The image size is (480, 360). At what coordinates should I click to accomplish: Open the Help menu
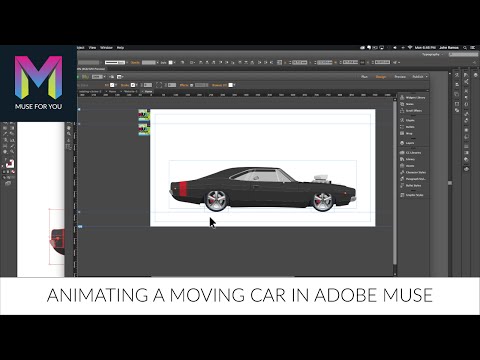click(x=120, y=48)
